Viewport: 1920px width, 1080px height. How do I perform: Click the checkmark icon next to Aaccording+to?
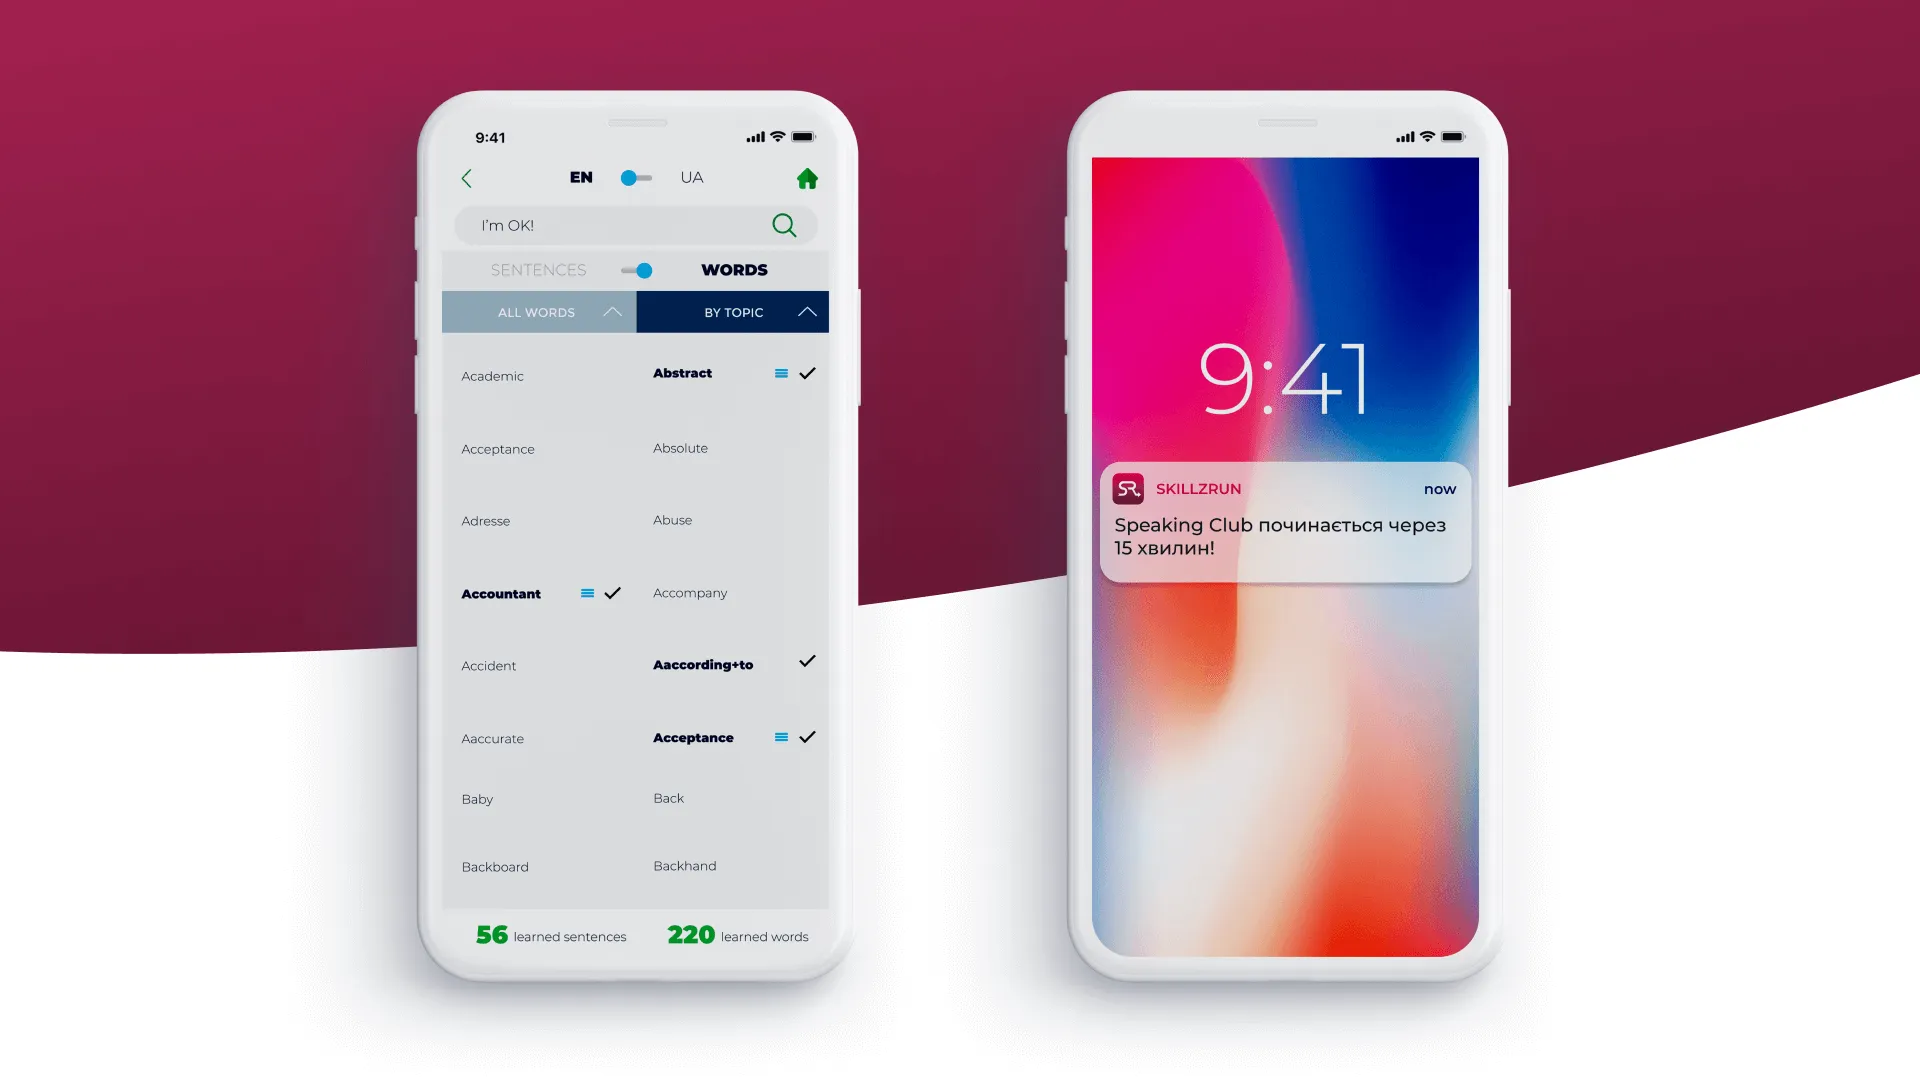point(808,665)
